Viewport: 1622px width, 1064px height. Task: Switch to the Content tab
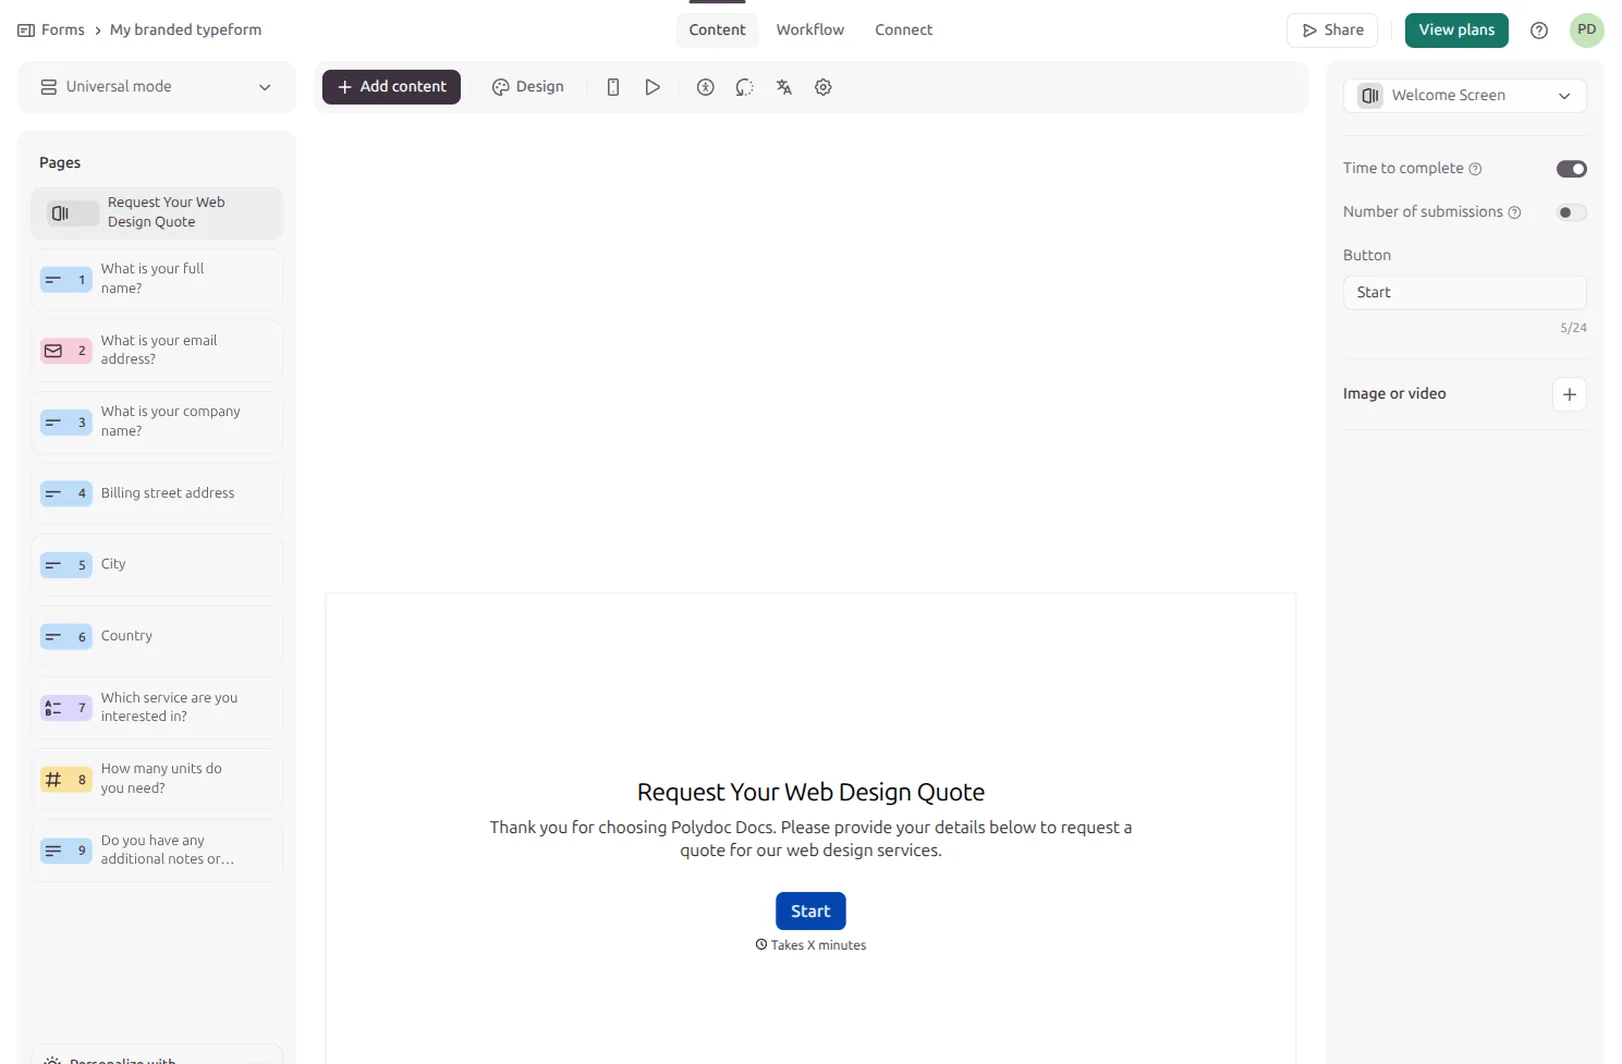717,30
